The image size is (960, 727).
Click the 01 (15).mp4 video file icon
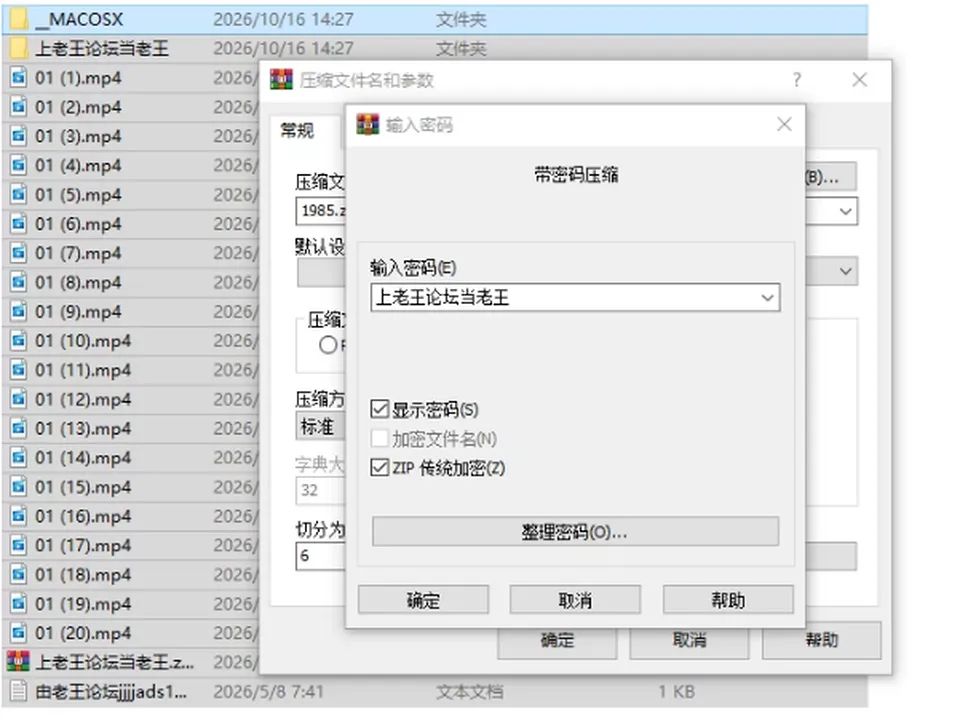(x=19, y=487)
